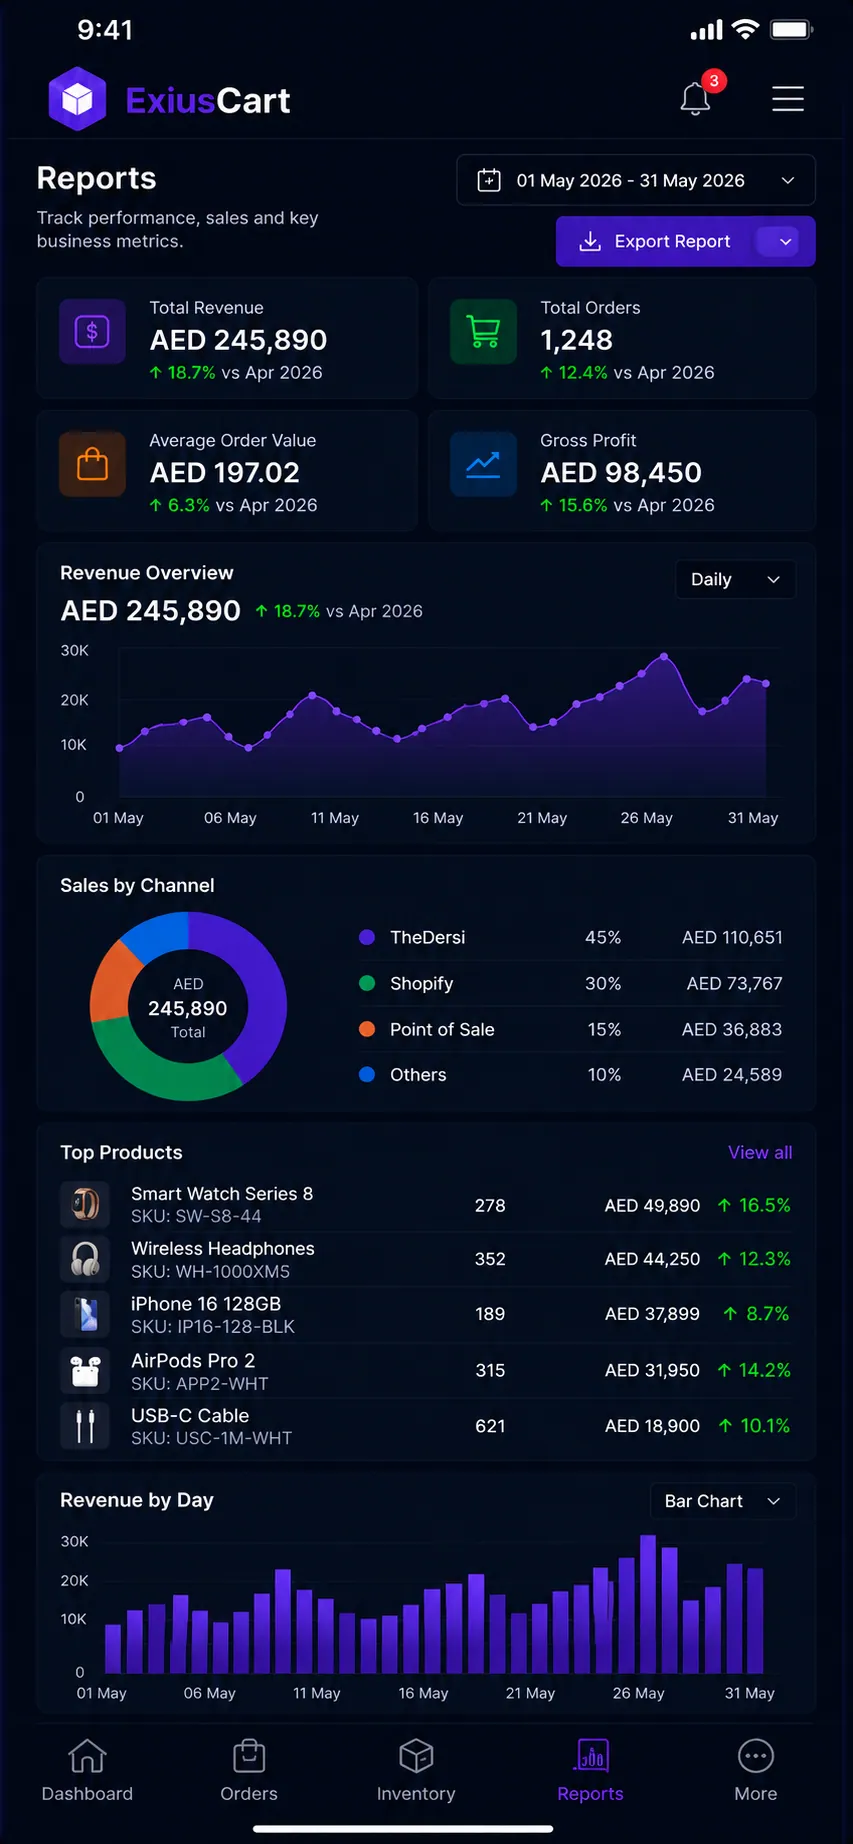Click the tallest bar in Revenue by Day

(x=648, y=1604)
